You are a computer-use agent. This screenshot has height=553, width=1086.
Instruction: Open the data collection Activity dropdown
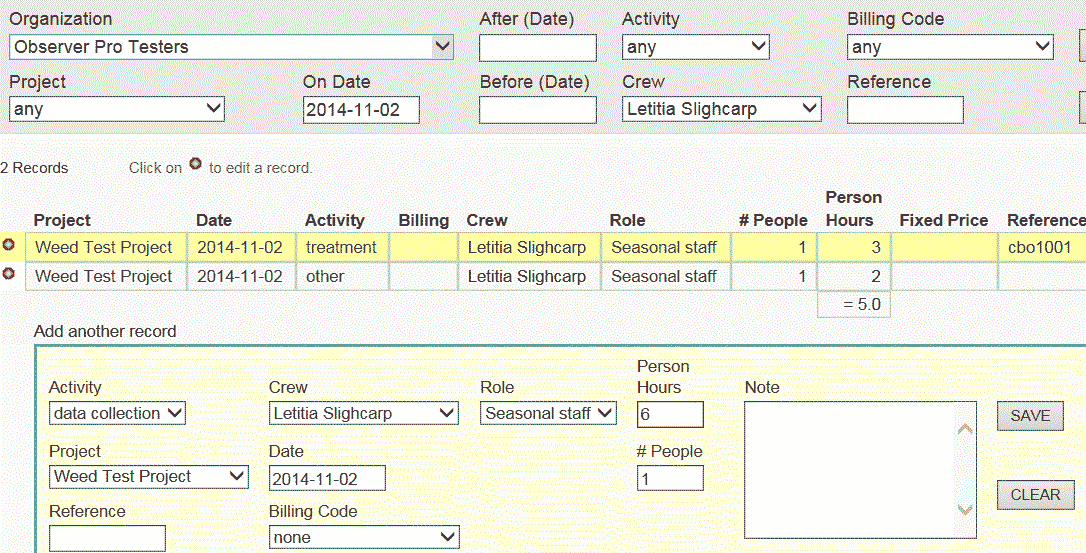point(117,413)
